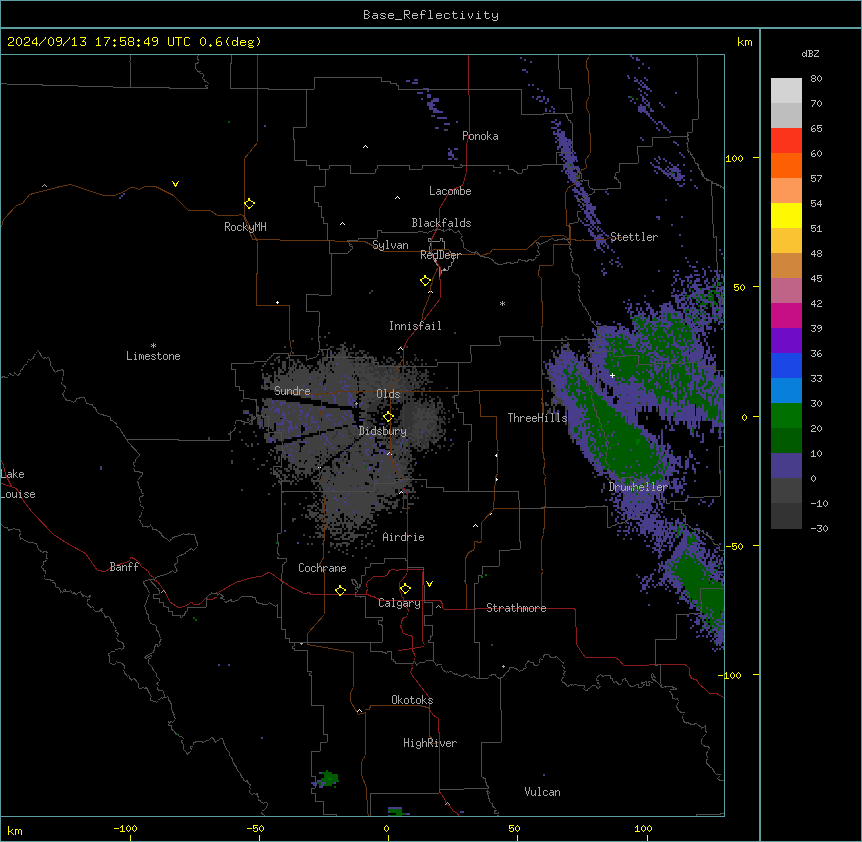
Task: Click the yellow marker above Calgary label
Action: [405, 589]
